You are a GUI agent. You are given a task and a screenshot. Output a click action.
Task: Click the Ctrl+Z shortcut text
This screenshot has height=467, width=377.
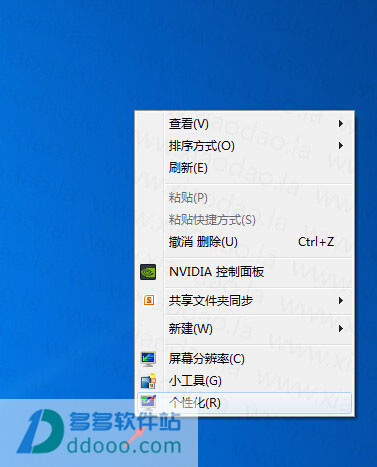pyautogui.click(x=316, y=242)
